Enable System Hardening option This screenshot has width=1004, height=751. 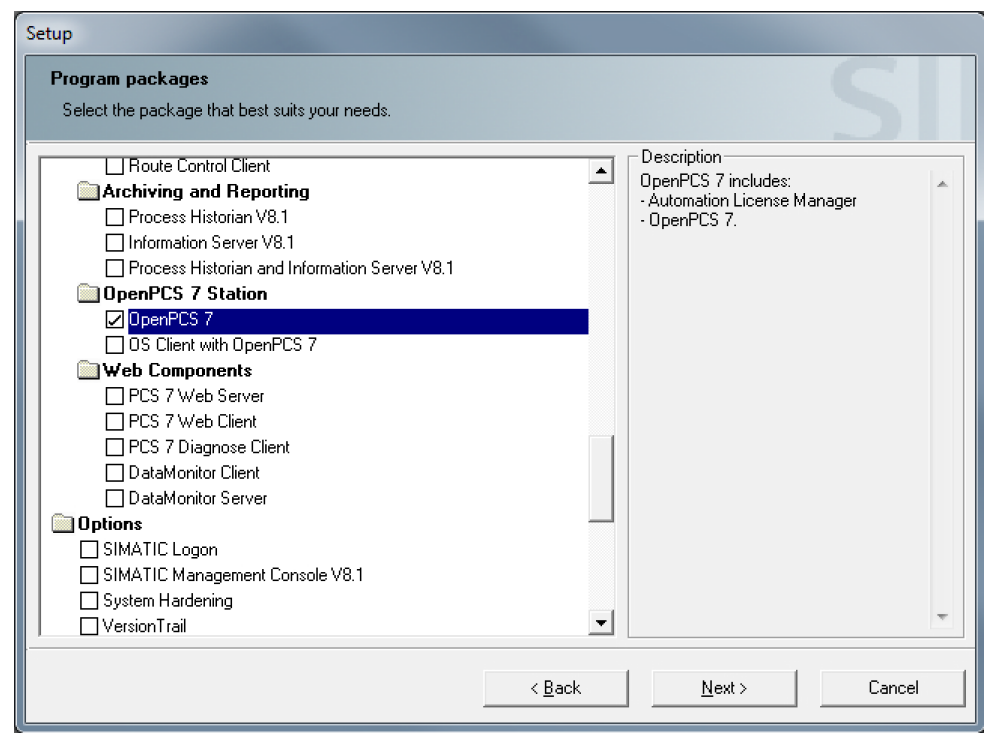(90, 601)
